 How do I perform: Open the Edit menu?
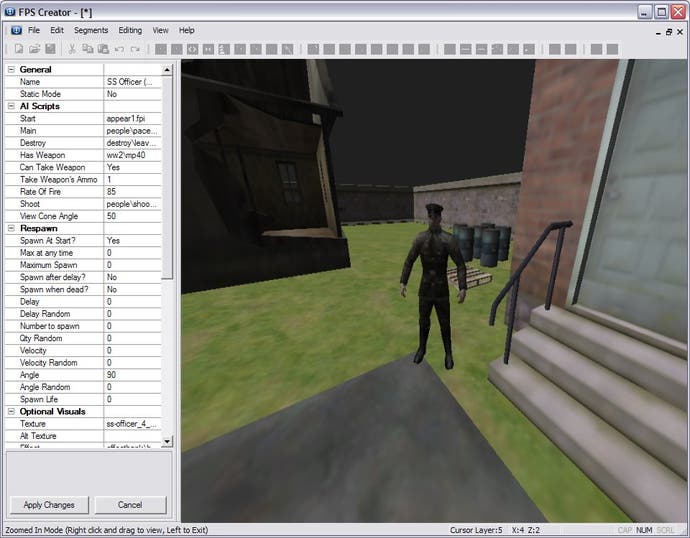(57, 30)
